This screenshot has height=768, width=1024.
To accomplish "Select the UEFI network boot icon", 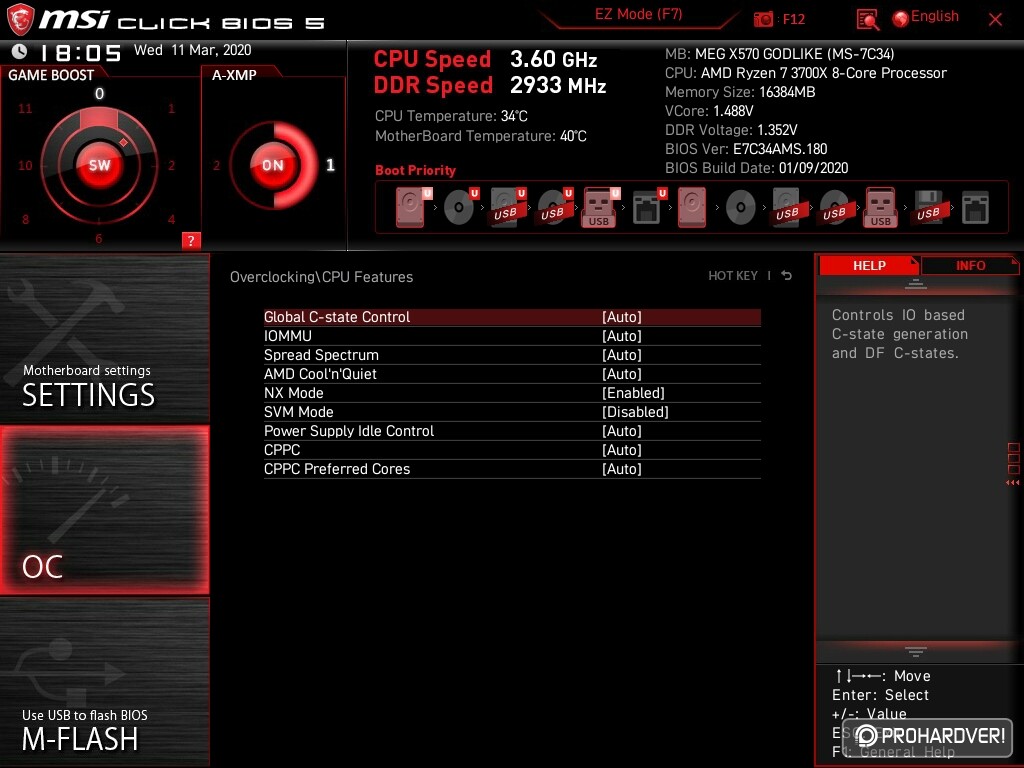I will 648,208.
